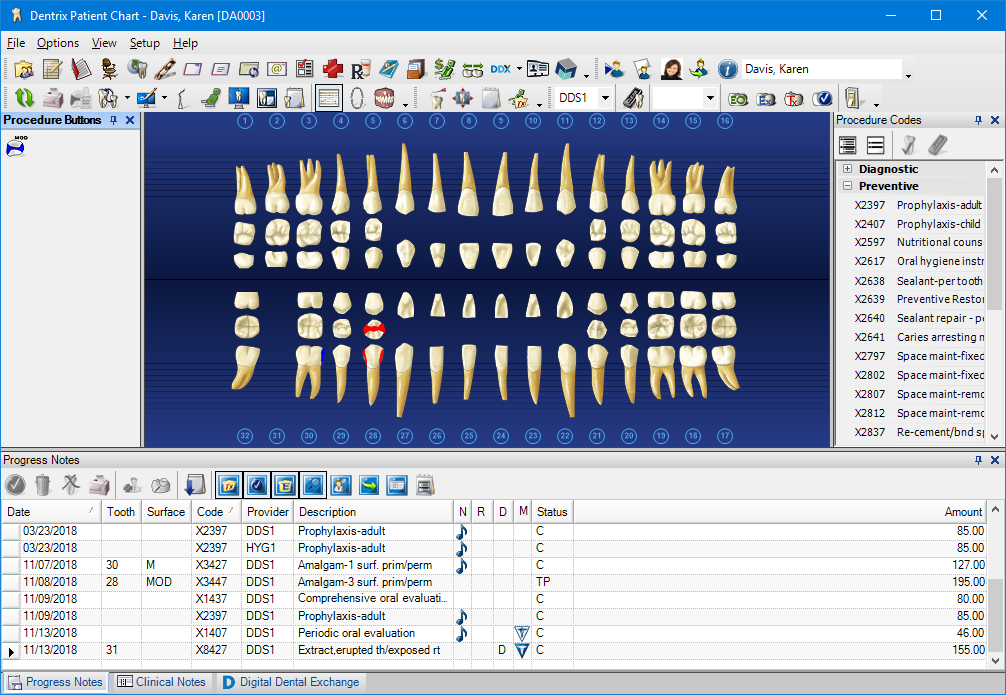
Task: Open Patient Alerts with the red cross icon
Action: [x=332, y=69]
